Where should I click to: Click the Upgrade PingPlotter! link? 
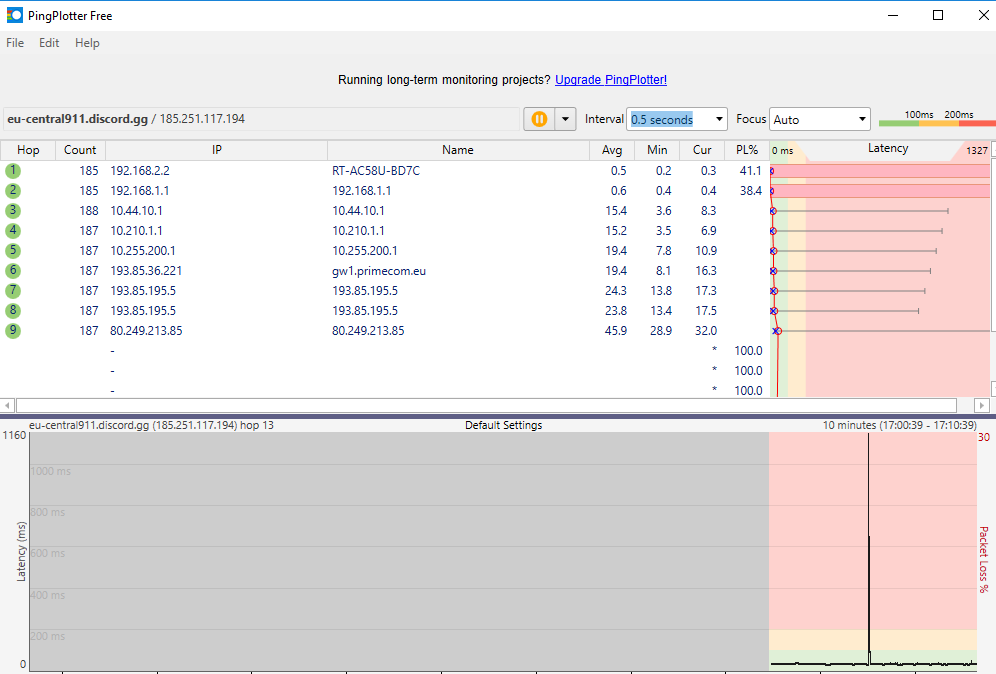[x=610, y=80]
